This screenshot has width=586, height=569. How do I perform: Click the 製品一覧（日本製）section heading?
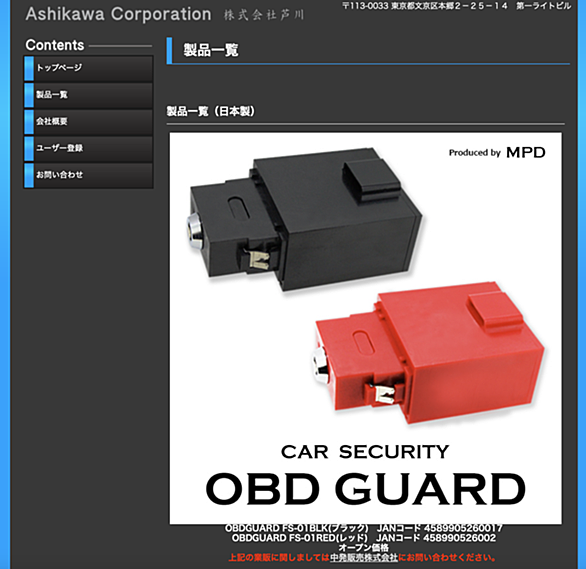pos(210,111)
